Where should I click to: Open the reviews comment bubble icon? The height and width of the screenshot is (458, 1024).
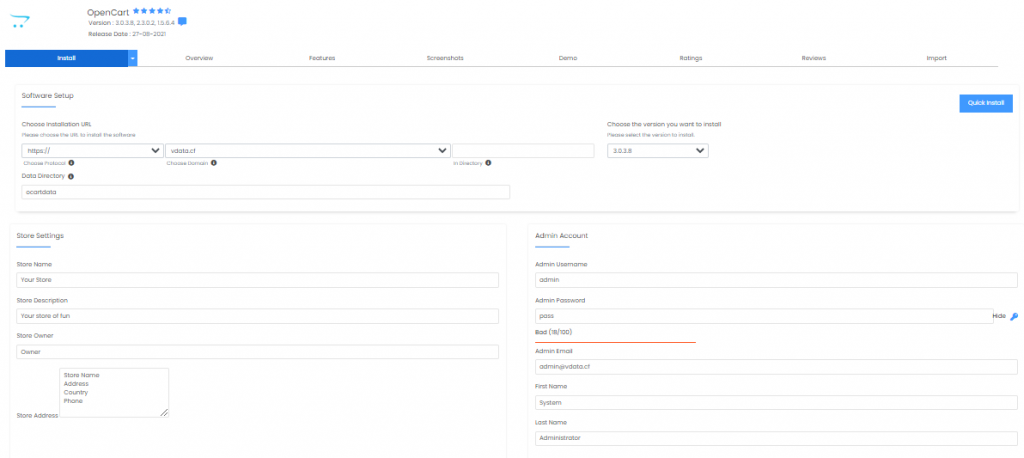[182, 22]
